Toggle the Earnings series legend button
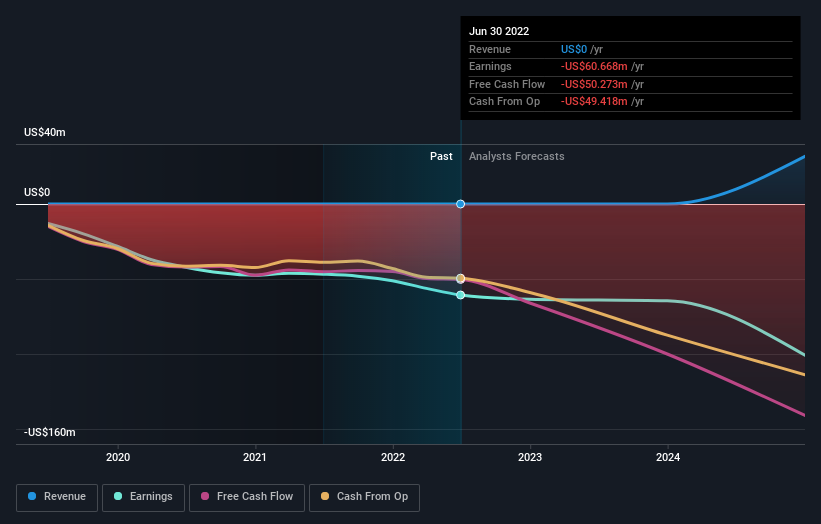Screen dimensions: 821x524 pos(143,497)
